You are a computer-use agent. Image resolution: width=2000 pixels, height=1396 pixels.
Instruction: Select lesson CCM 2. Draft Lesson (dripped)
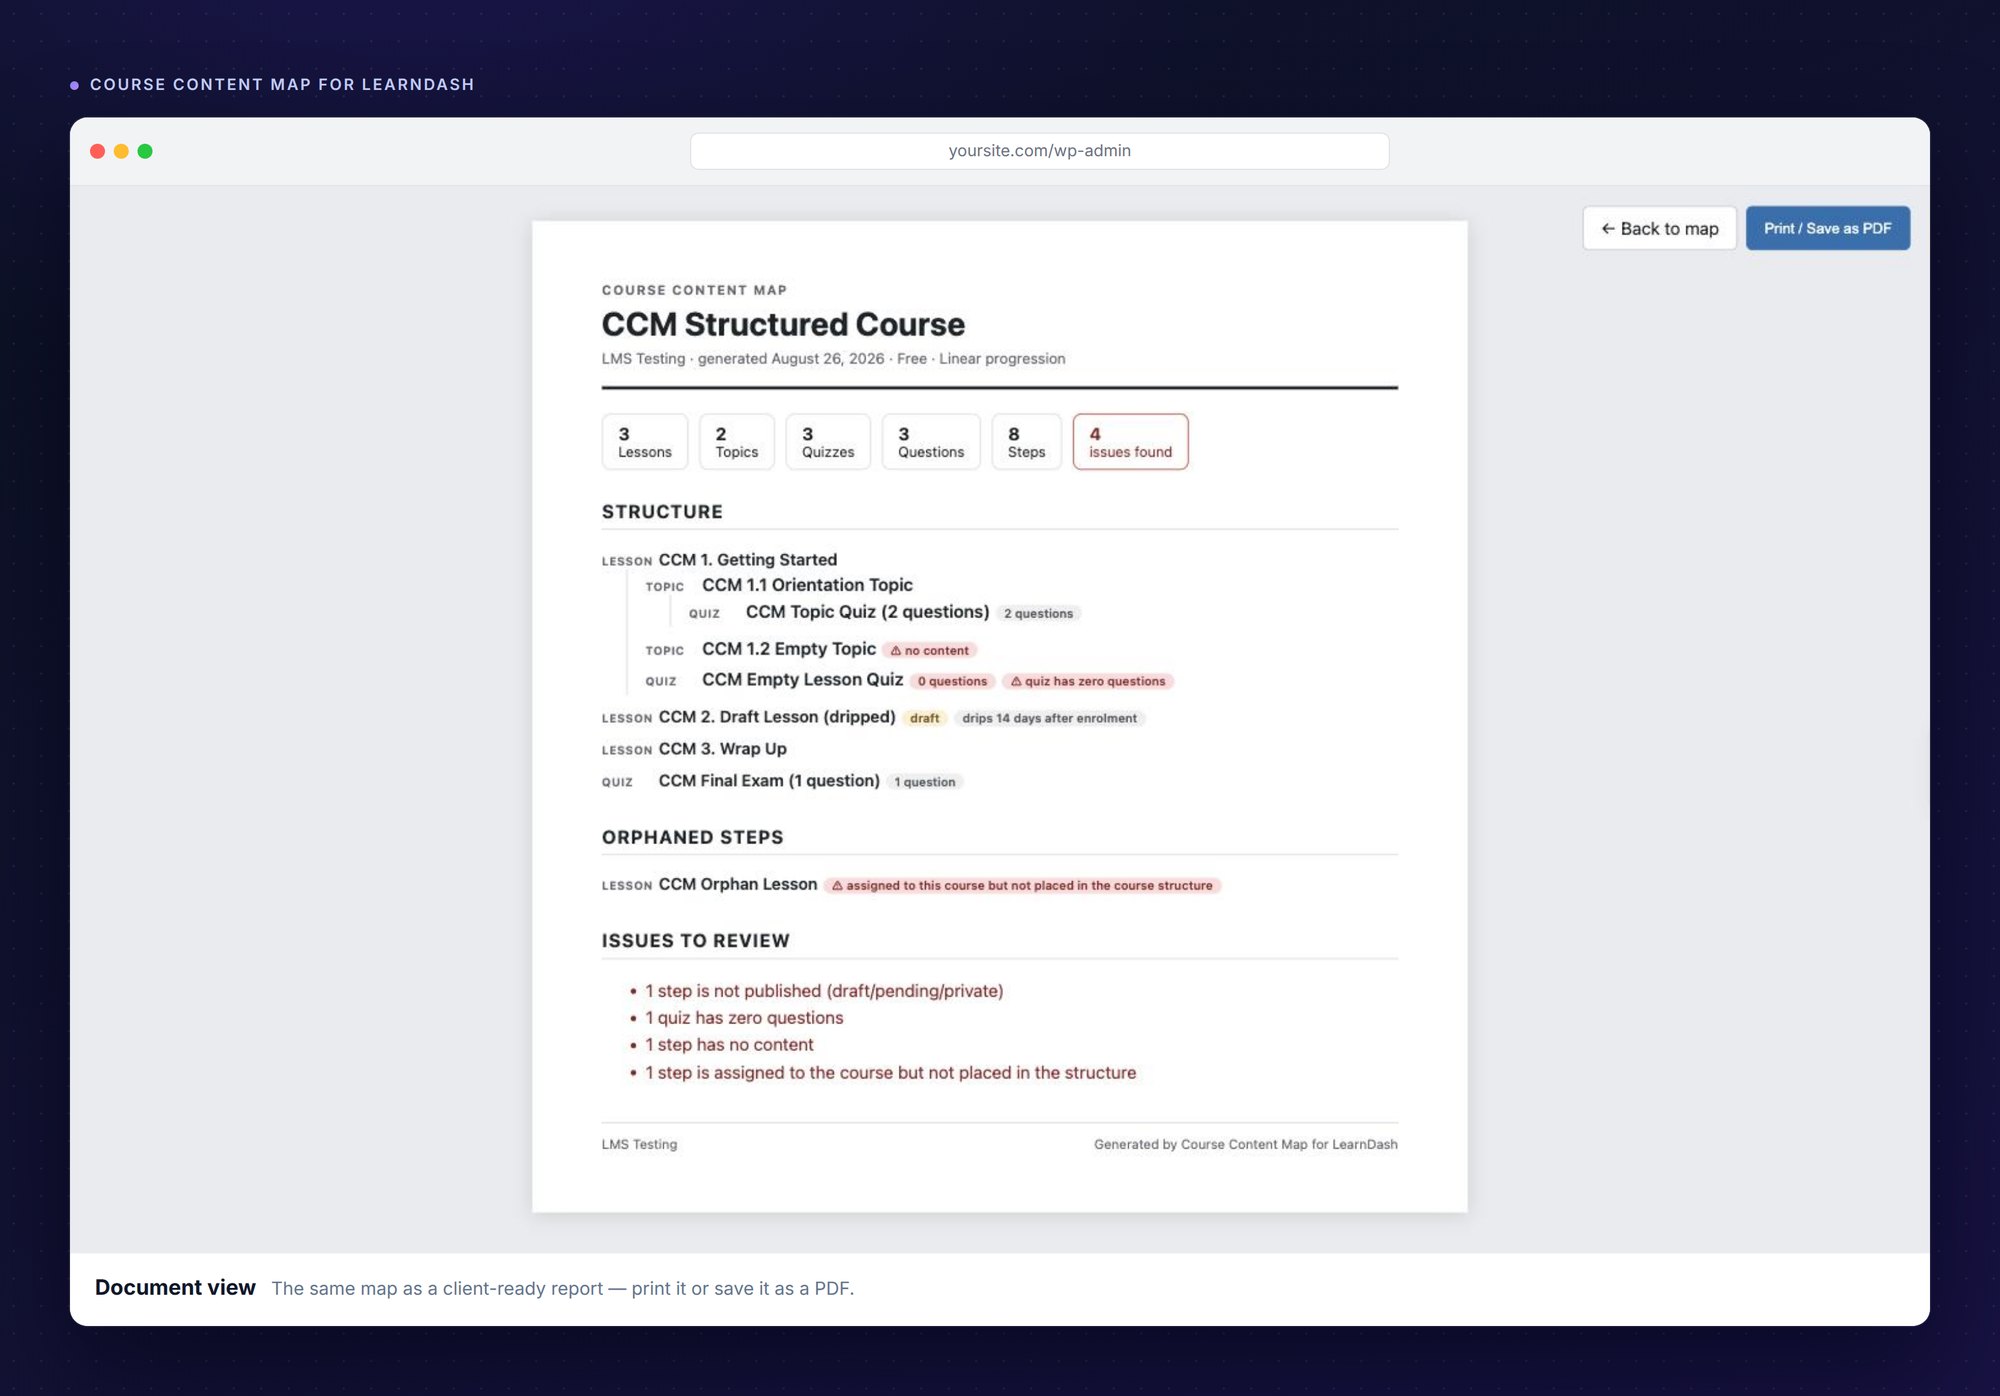776,717
